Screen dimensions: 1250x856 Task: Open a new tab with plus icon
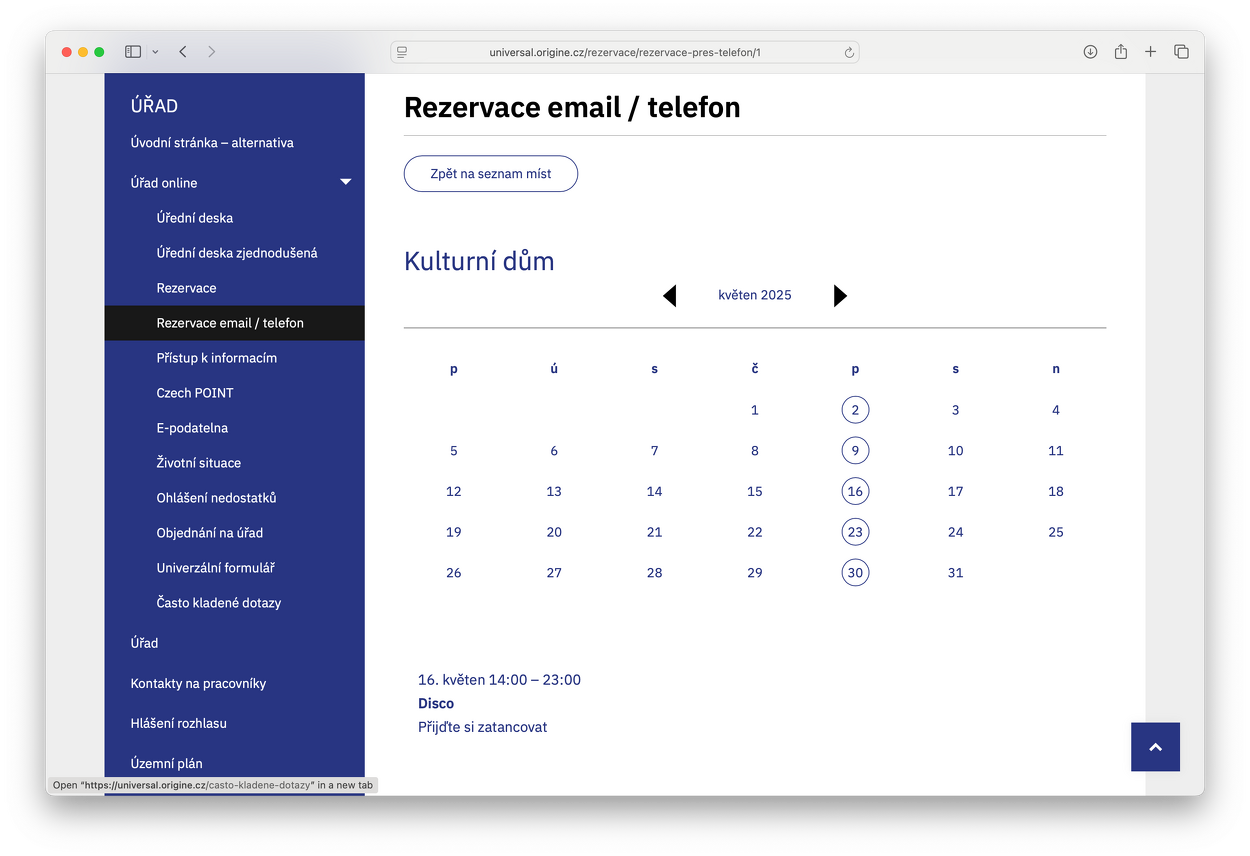pyautogui.click(x=1150, y=52)
